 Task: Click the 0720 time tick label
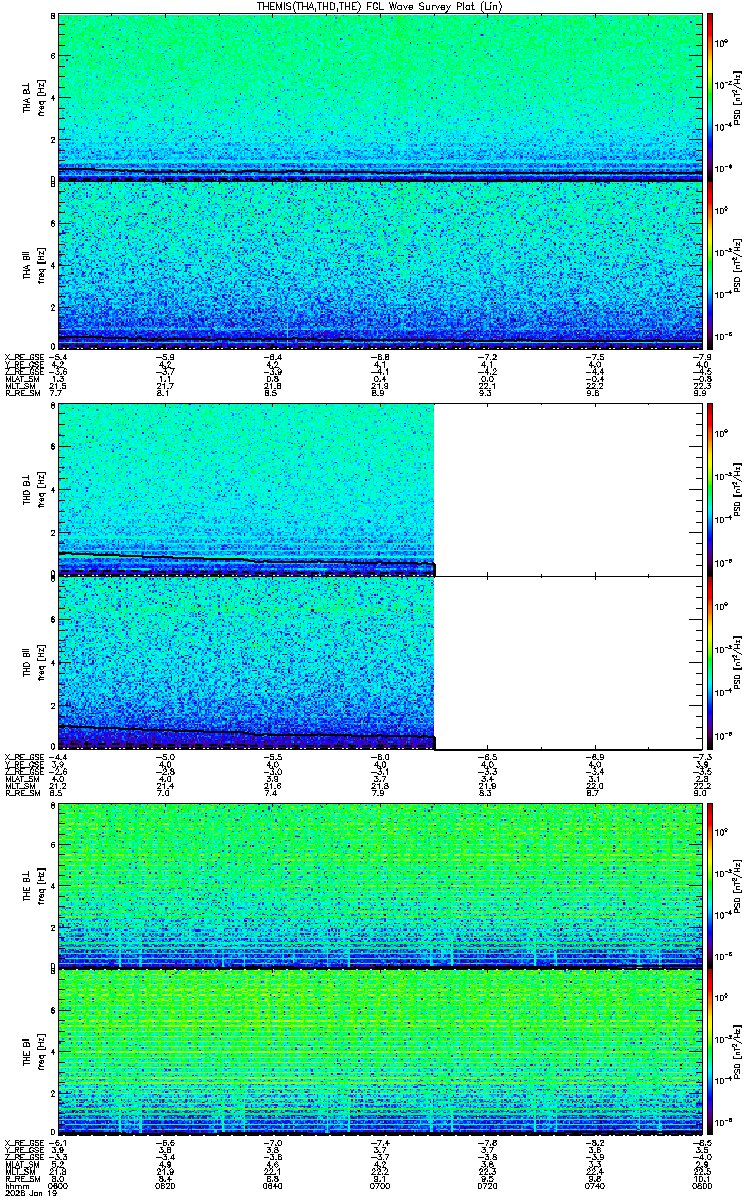tap(487, 1185)
